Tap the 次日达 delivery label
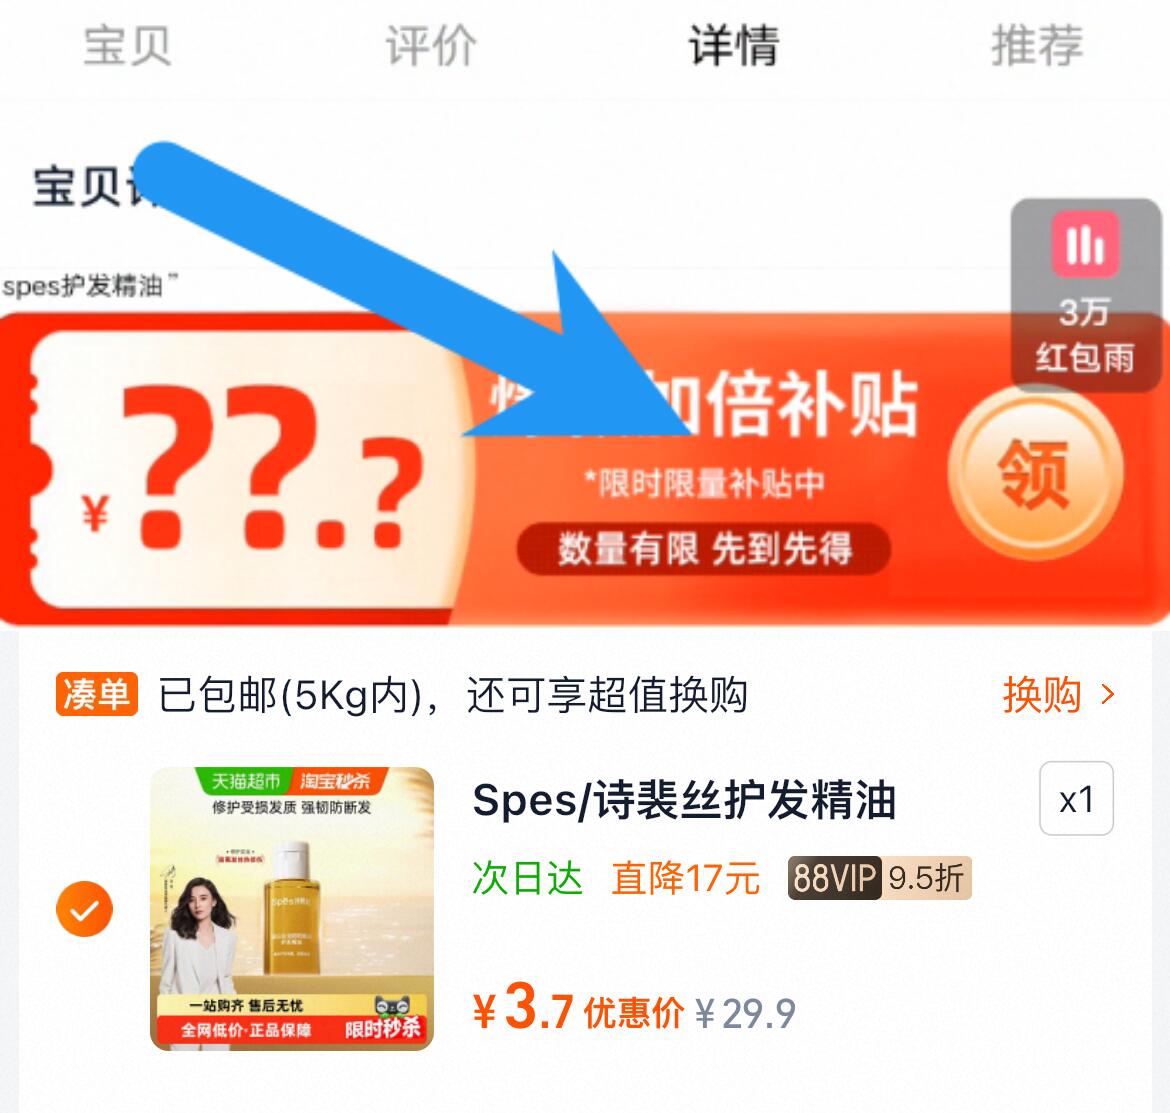Screen dimensions: 1170x1113 pos(527,878)
